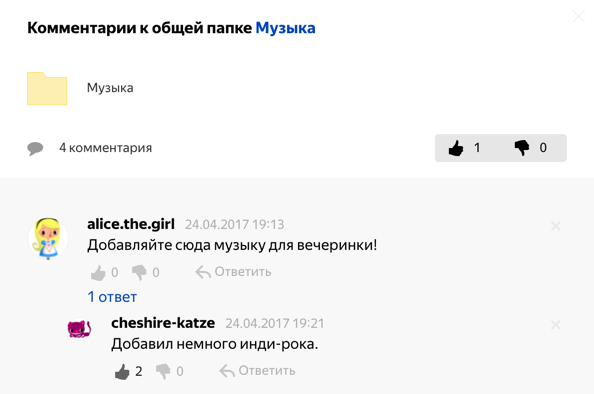Image resolution: width=594 pixels, height=394 pixels.
Task: Click alice.the.girl's avatar
Action: (48, 238)
